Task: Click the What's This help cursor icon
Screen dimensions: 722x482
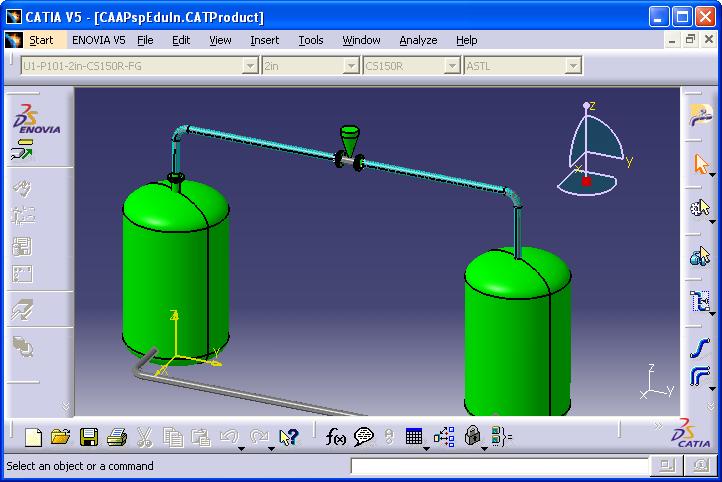Action: point(289,436)
